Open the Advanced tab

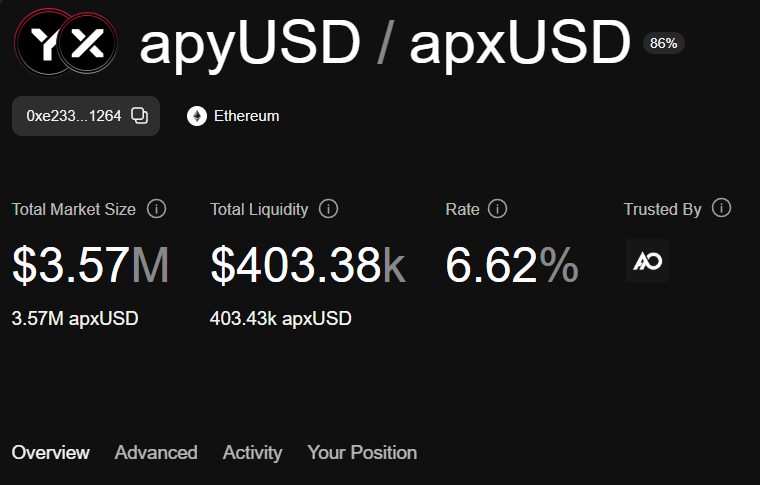coord(156,453)
